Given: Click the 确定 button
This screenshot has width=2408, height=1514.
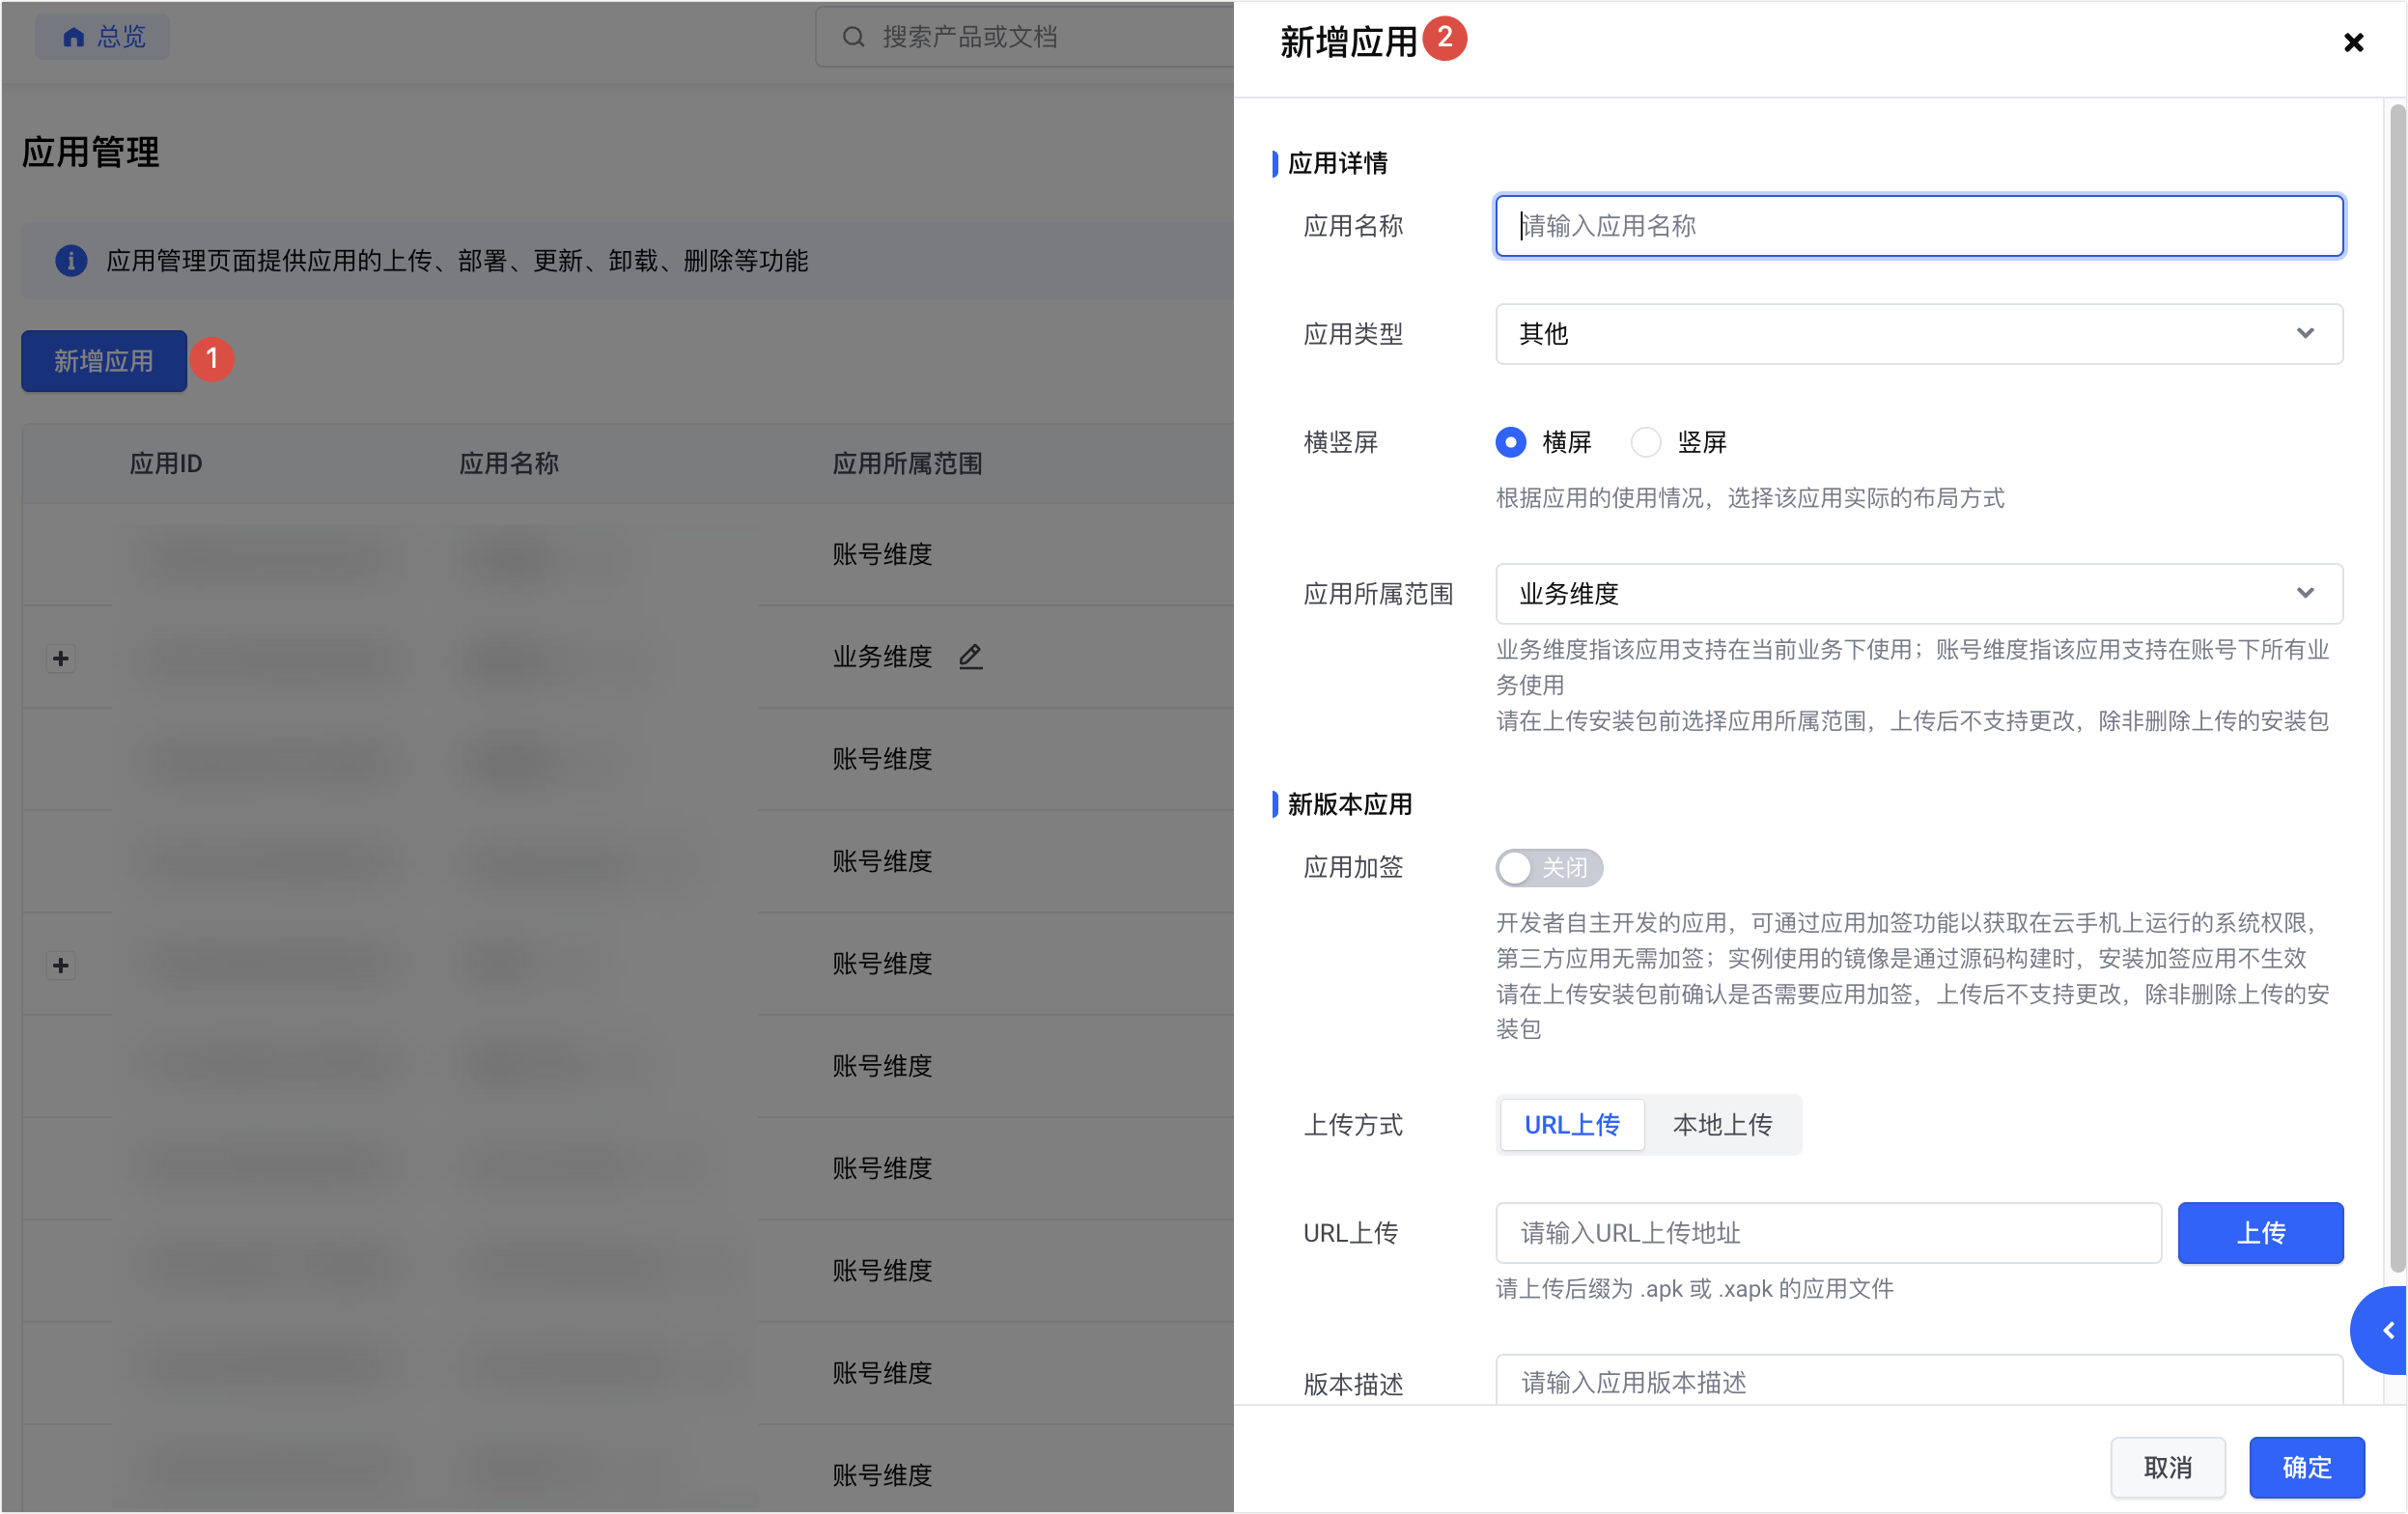Looking at the screenshot, I should point(2306,1467).
